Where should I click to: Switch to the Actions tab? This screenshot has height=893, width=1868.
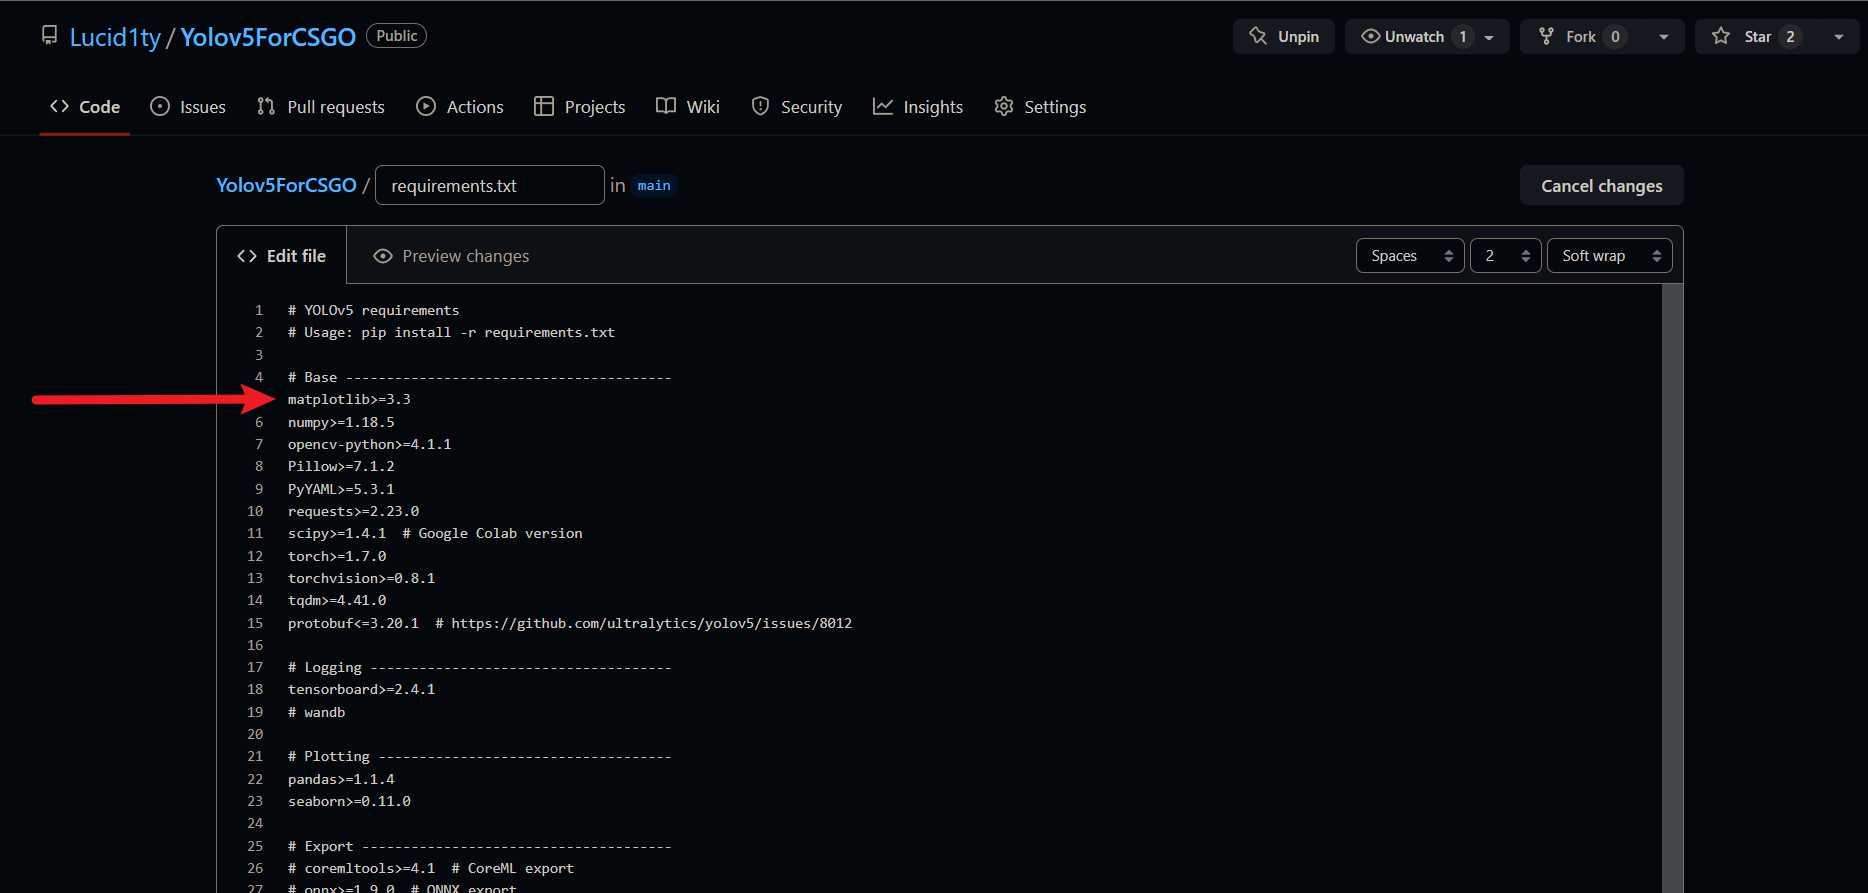[460, 107]
